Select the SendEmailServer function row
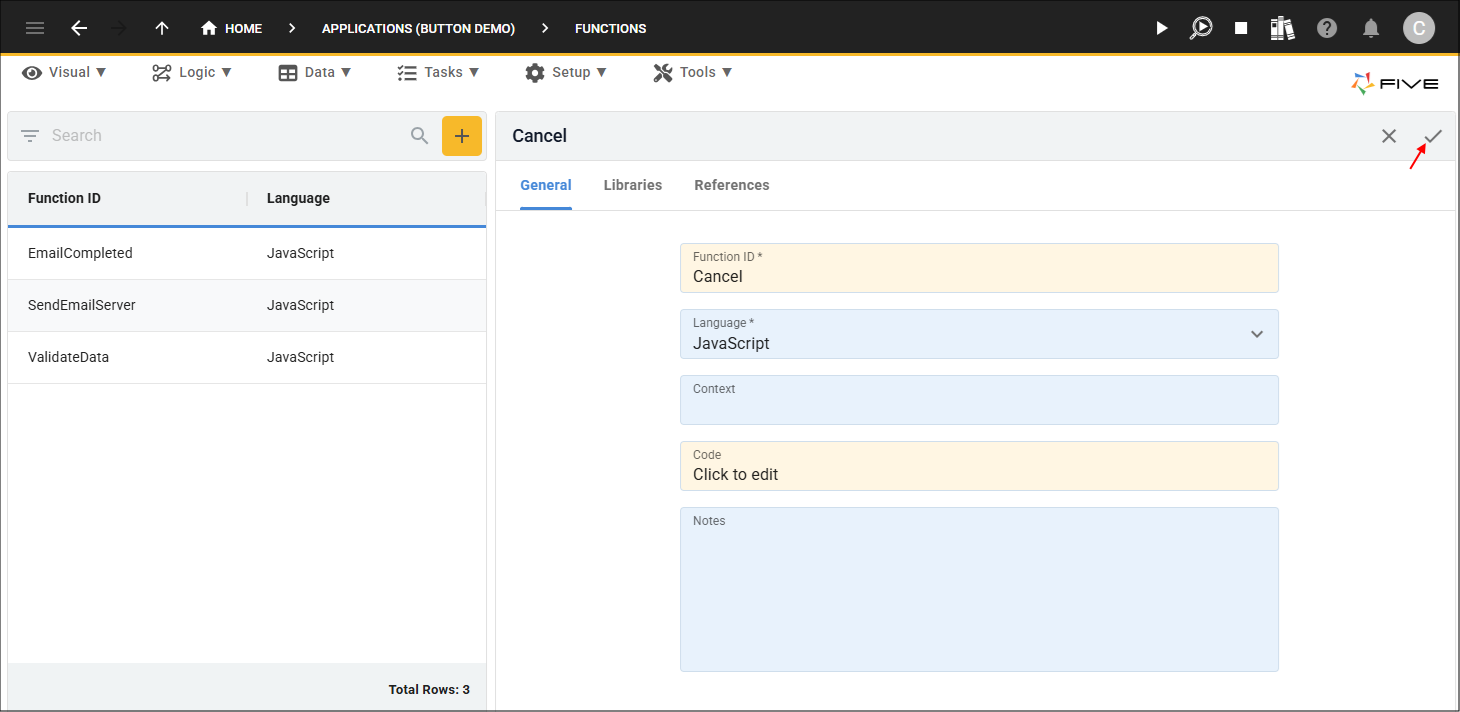The image size is (1460, 712). (x=247, y=305)
